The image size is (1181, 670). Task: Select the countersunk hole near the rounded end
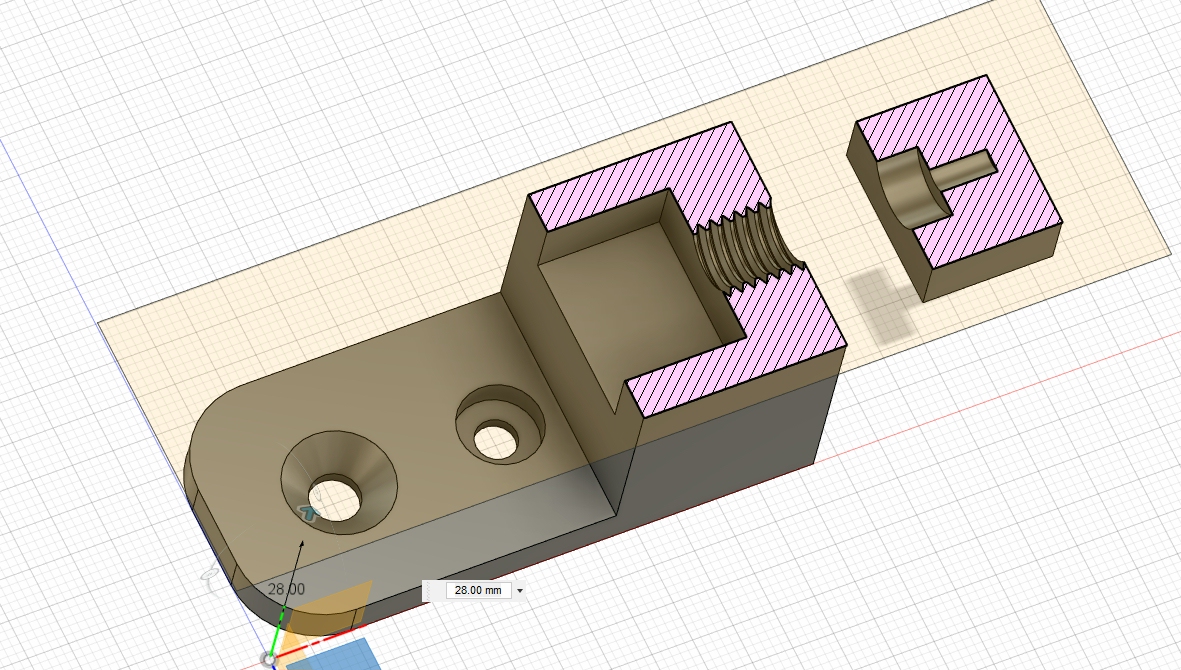click(339, 483)
